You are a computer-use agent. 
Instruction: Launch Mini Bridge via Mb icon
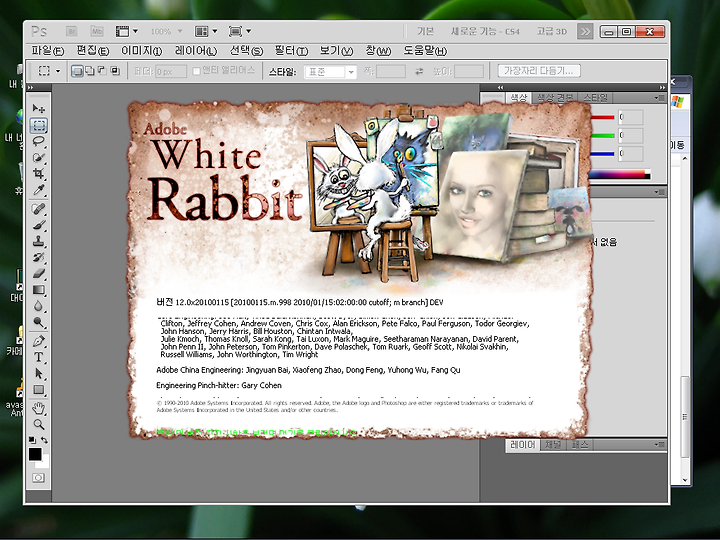coord(97,31)
